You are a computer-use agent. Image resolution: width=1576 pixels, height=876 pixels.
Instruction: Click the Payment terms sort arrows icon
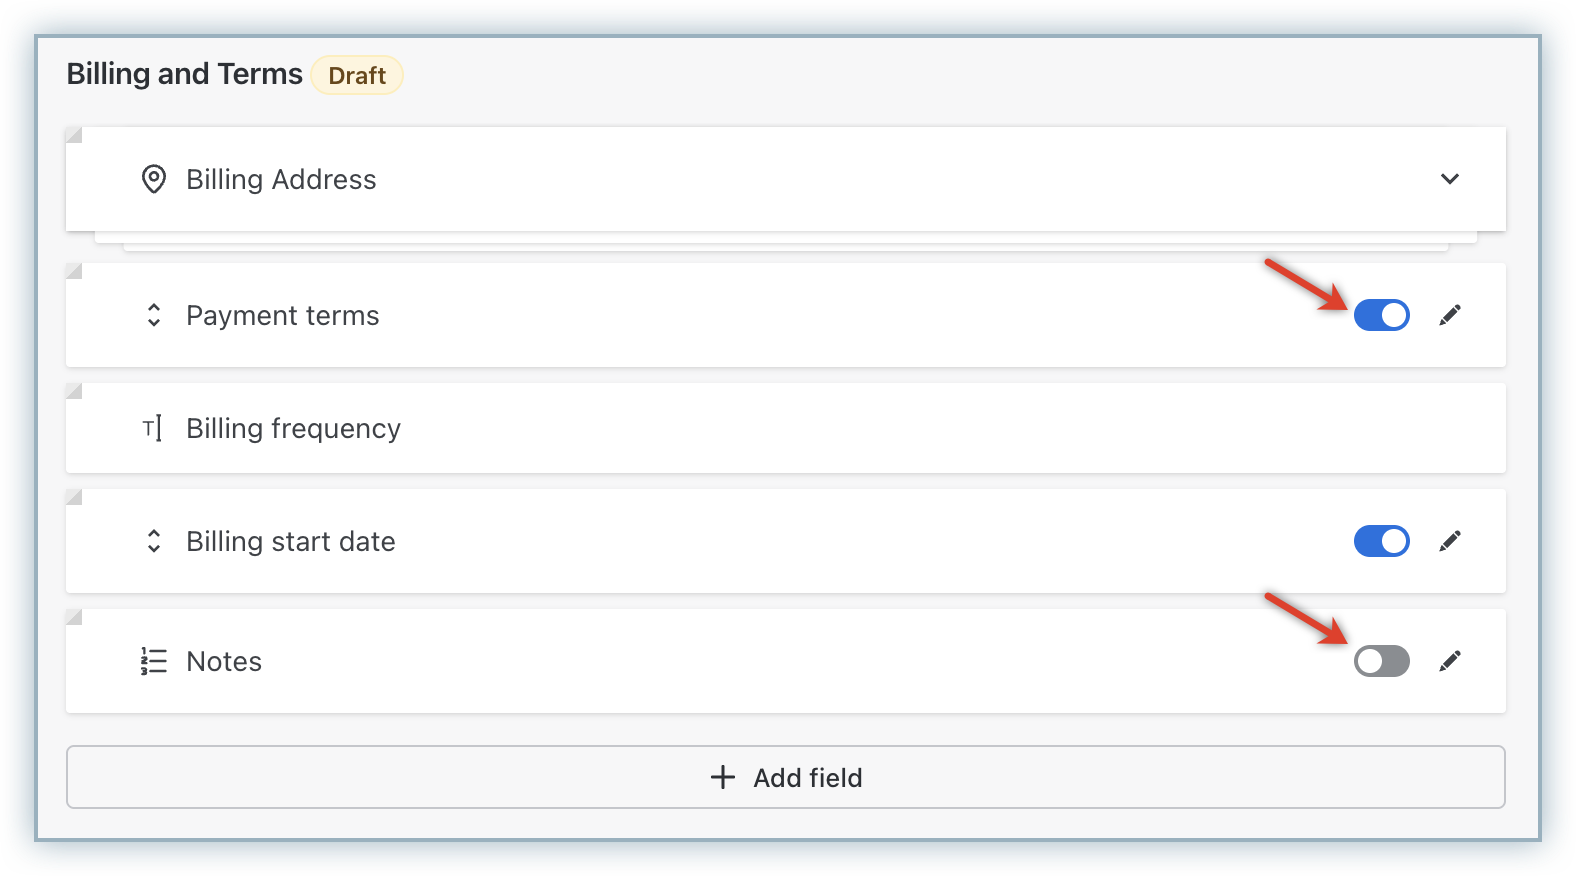click(153, 315)
